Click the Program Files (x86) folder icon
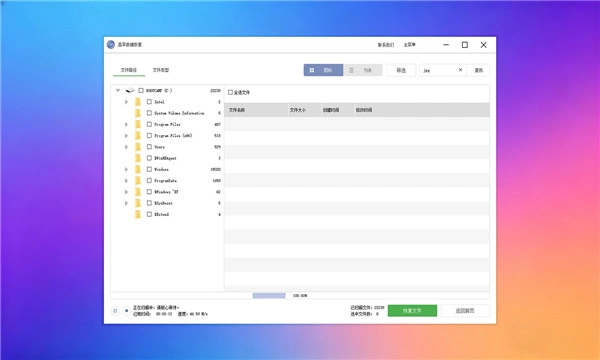The height and width of the screenshot is (360, 600). 138,135
